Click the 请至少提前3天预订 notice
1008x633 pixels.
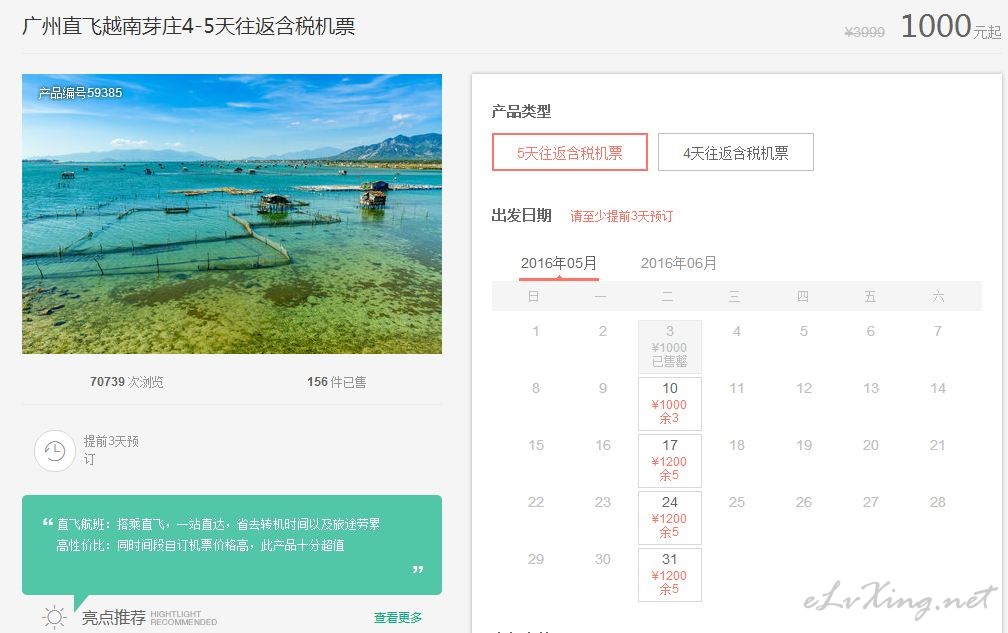pos(621,216)
